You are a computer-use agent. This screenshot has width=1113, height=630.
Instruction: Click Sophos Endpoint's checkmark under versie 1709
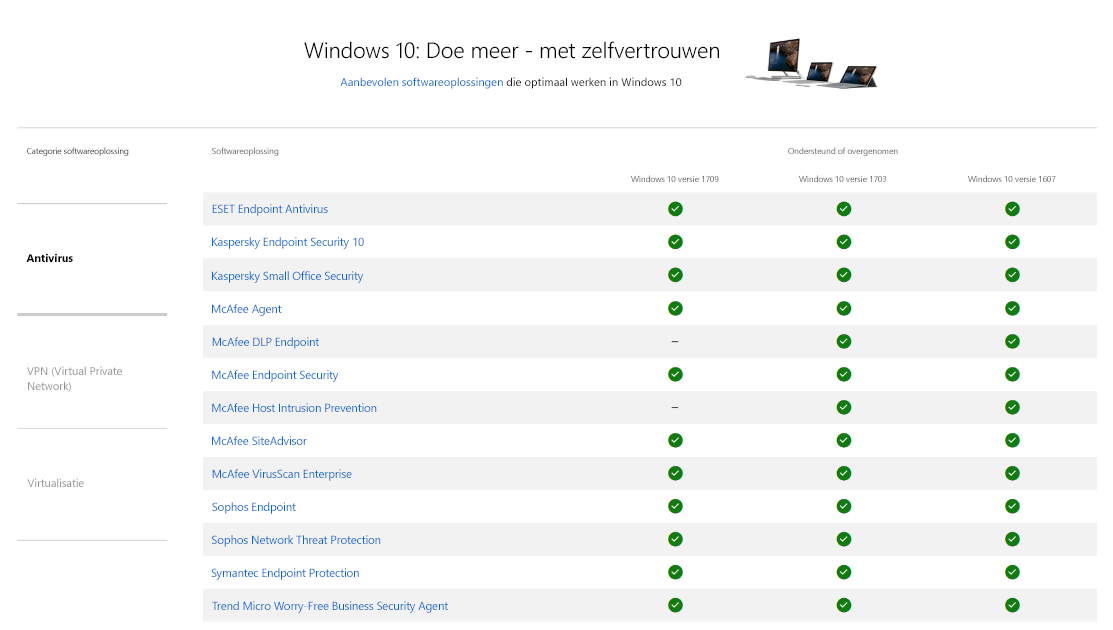pyautogui.click(x=675, y=506)
